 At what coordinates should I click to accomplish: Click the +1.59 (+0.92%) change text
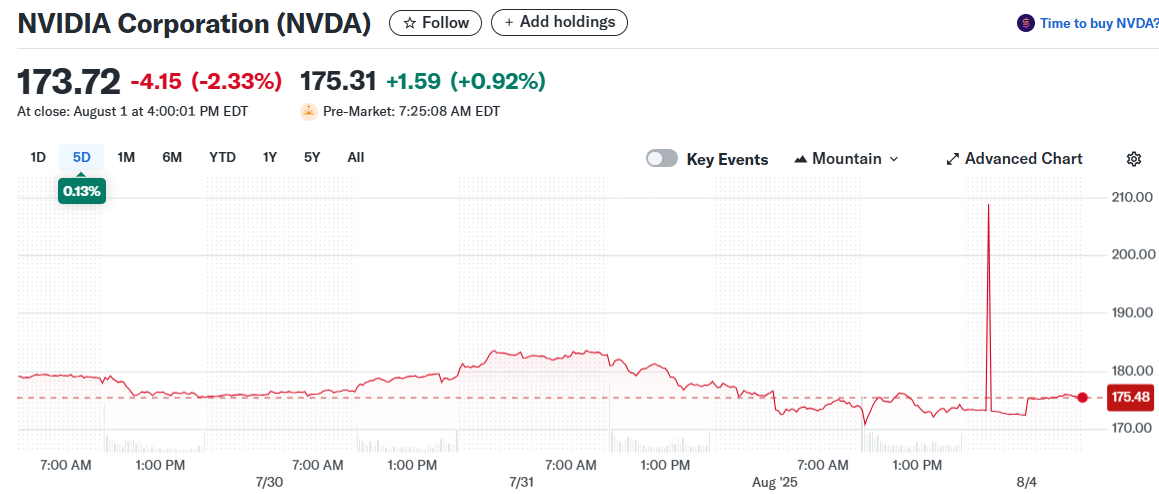[466, 81]
